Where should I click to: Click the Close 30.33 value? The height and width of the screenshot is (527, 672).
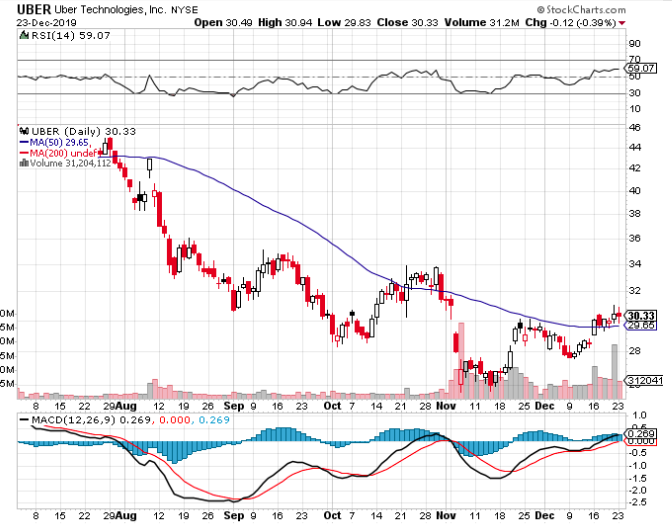(407, 23)
